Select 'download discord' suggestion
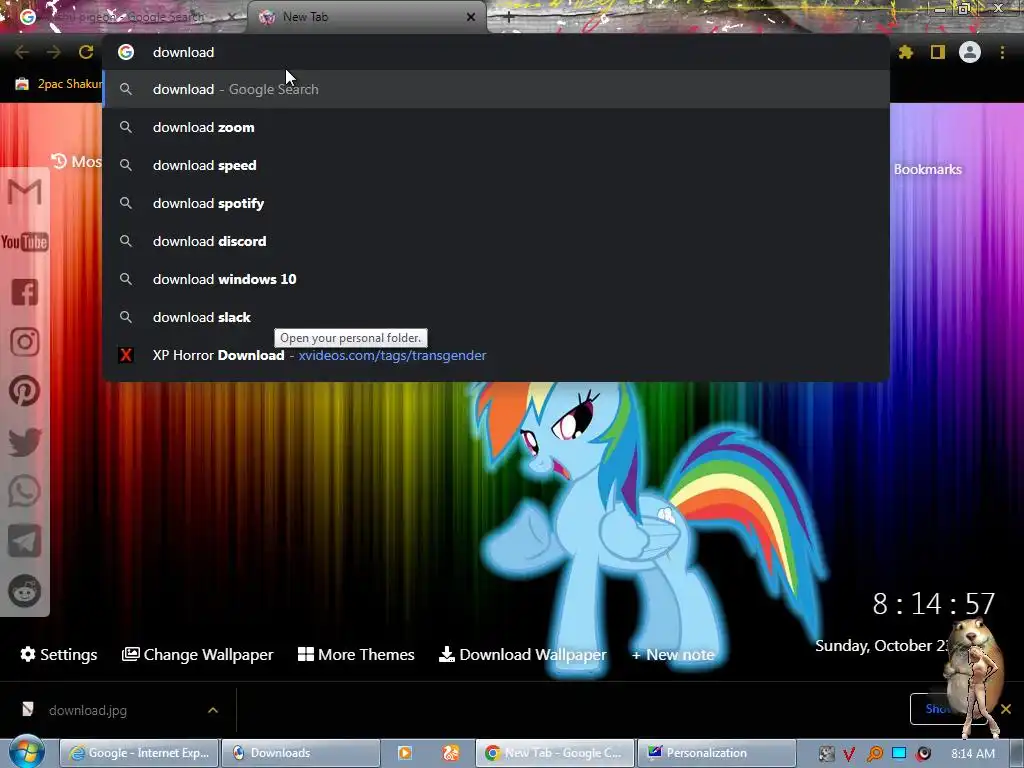Screen dimensions: 1024x768 496,241
